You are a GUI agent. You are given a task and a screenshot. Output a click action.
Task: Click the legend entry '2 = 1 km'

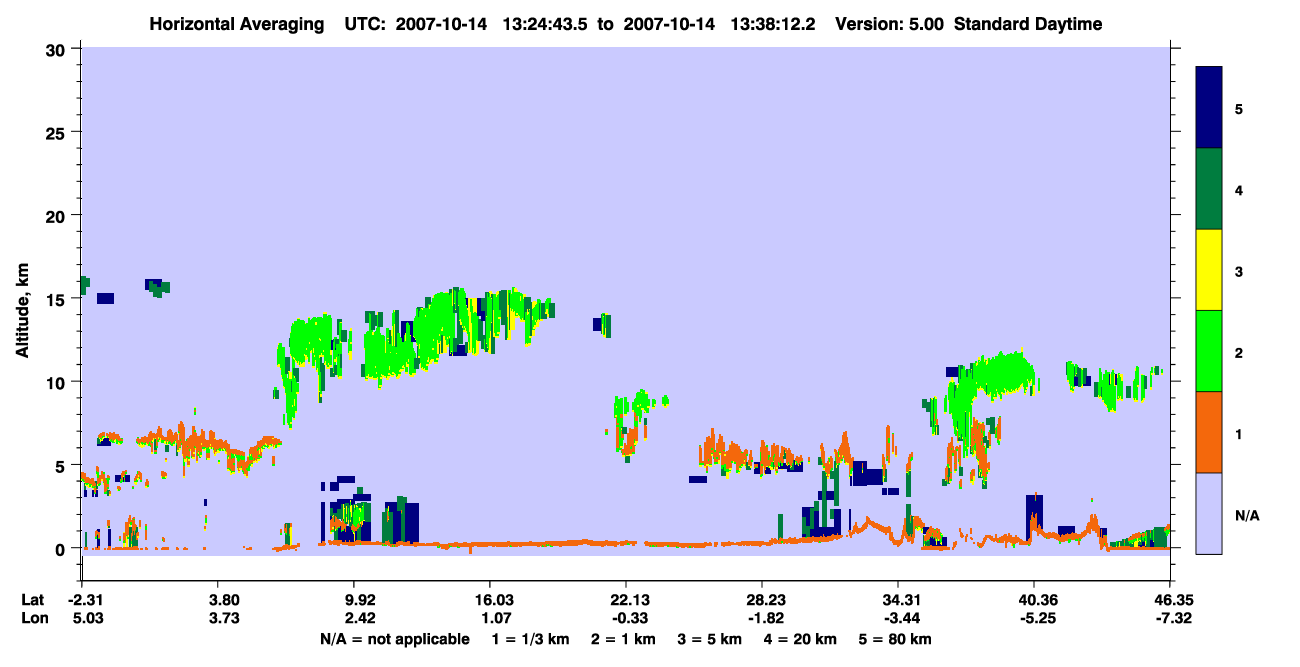[x=626, y=639]
